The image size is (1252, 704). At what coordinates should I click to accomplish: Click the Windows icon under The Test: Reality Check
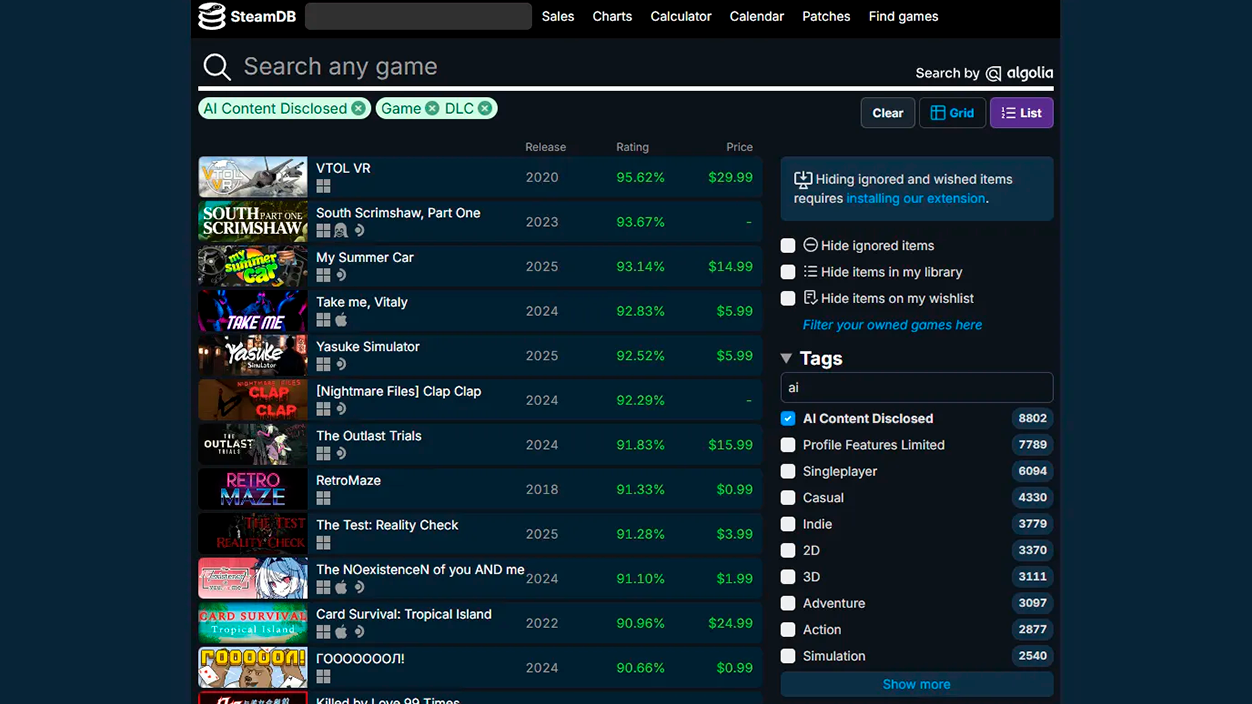pyautogui.click(x=323, y=543)
